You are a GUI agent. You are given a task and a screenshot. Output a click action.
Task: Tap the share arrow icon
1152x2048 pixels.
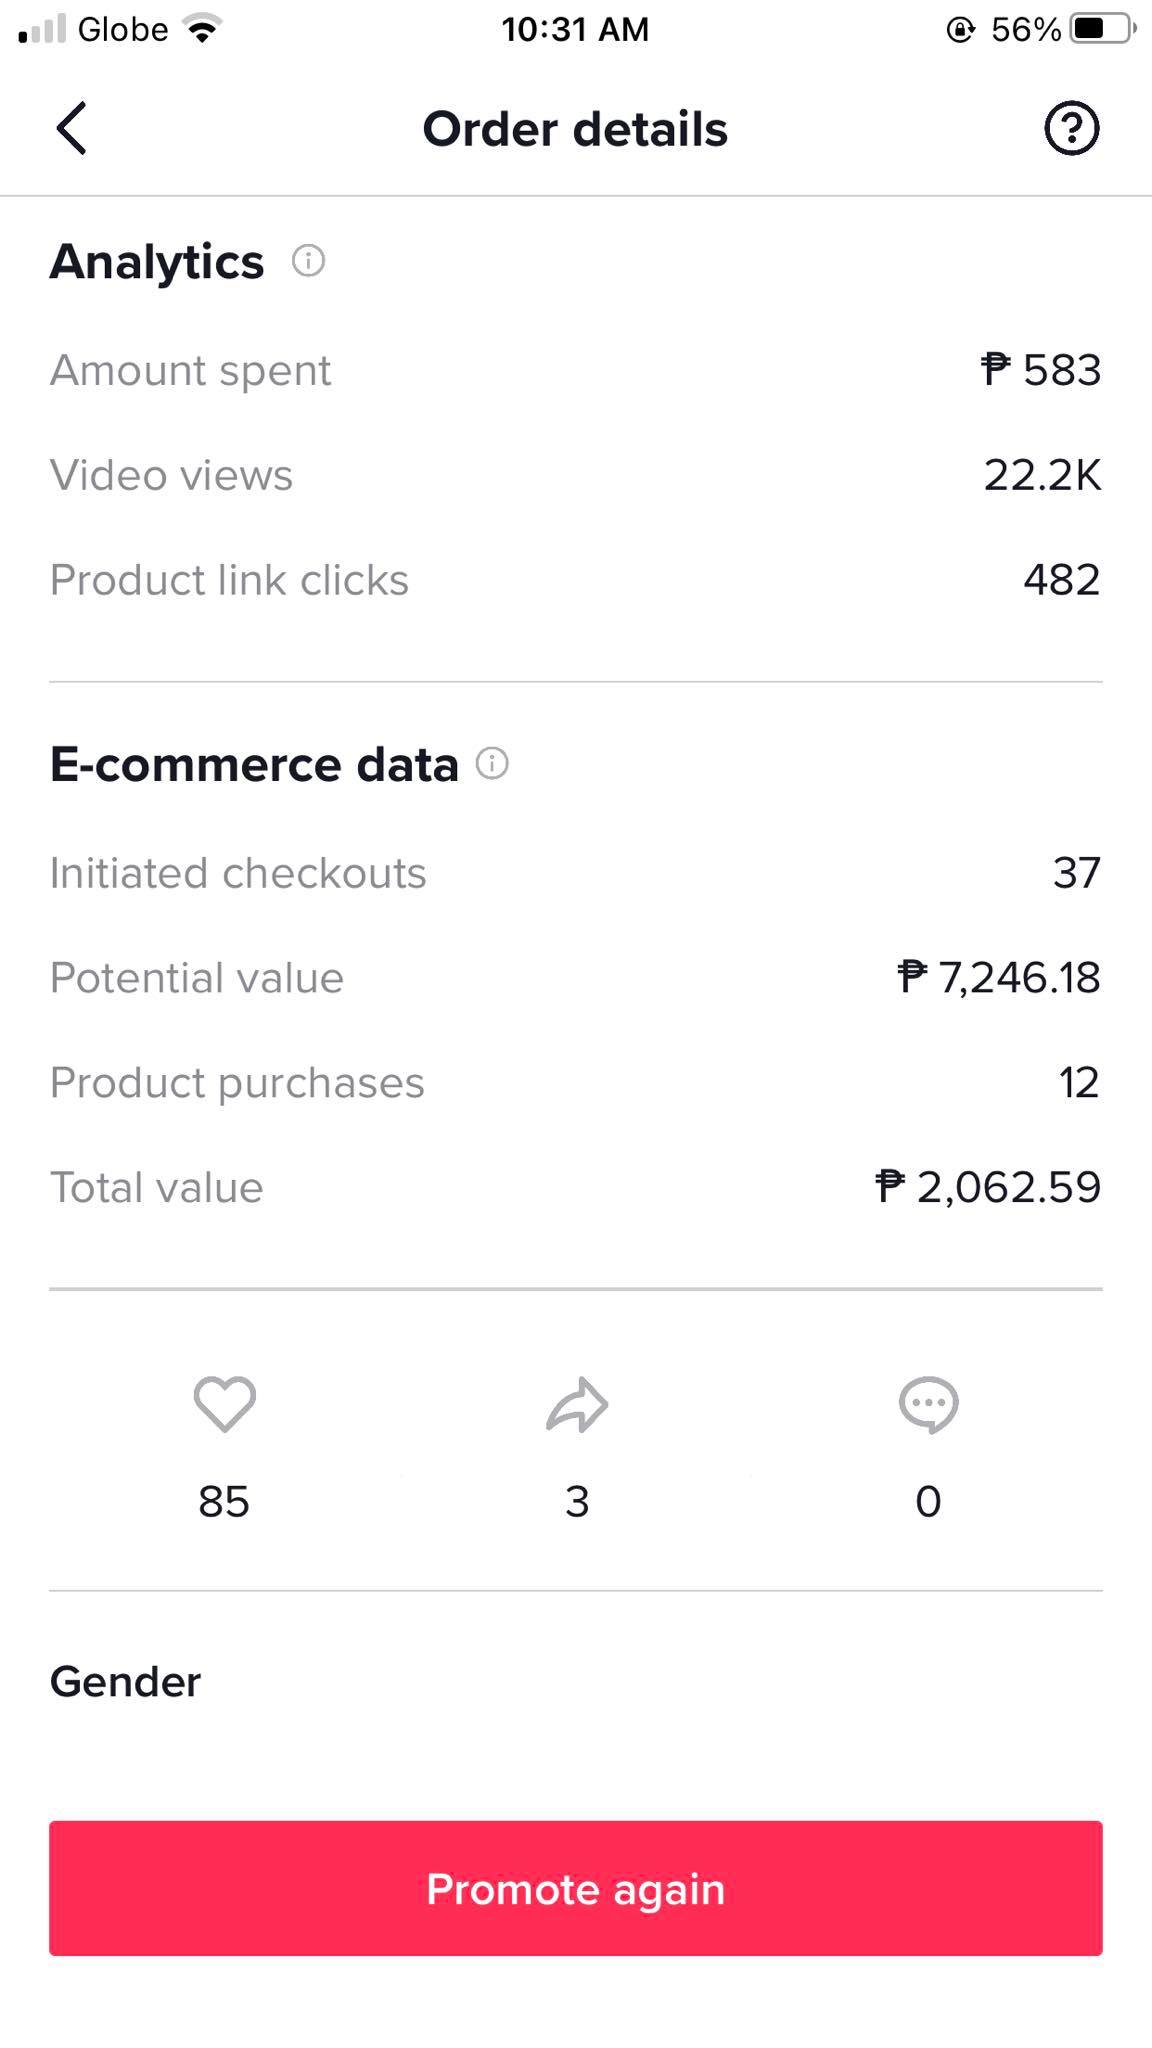coord(577,1405)
